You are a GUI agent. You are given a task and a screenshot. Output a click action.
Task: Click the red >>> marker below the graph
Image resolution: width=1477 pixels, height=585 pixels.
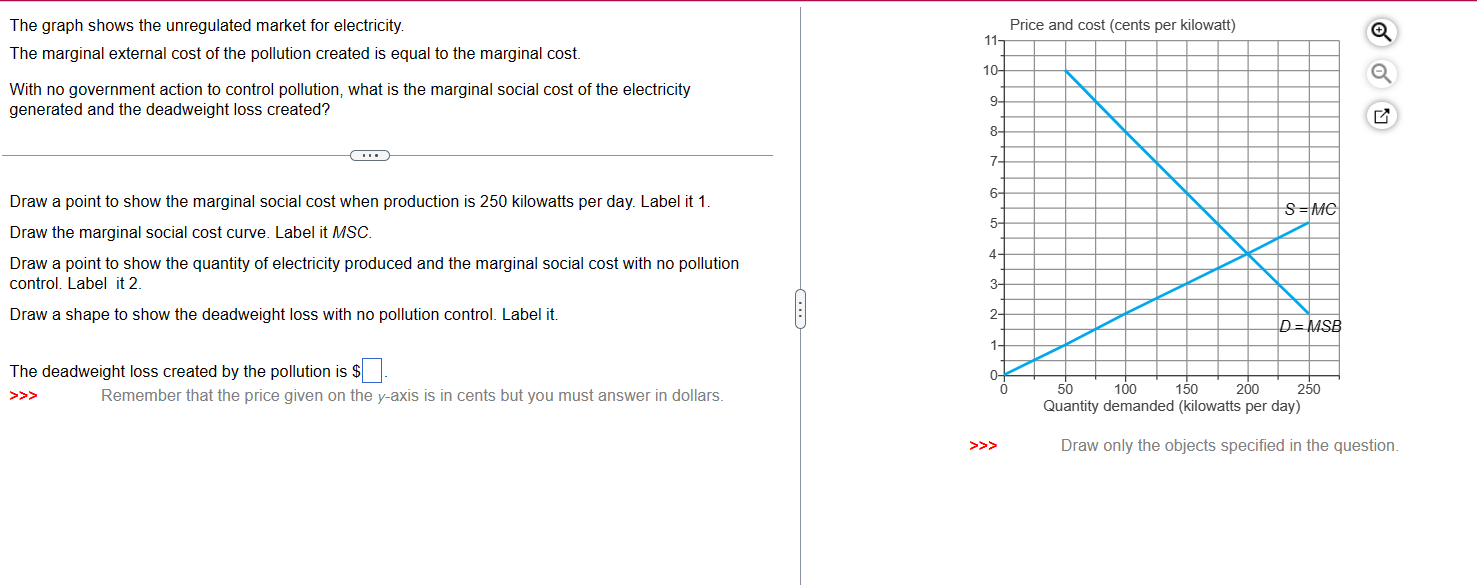click(x=983, y=446)
